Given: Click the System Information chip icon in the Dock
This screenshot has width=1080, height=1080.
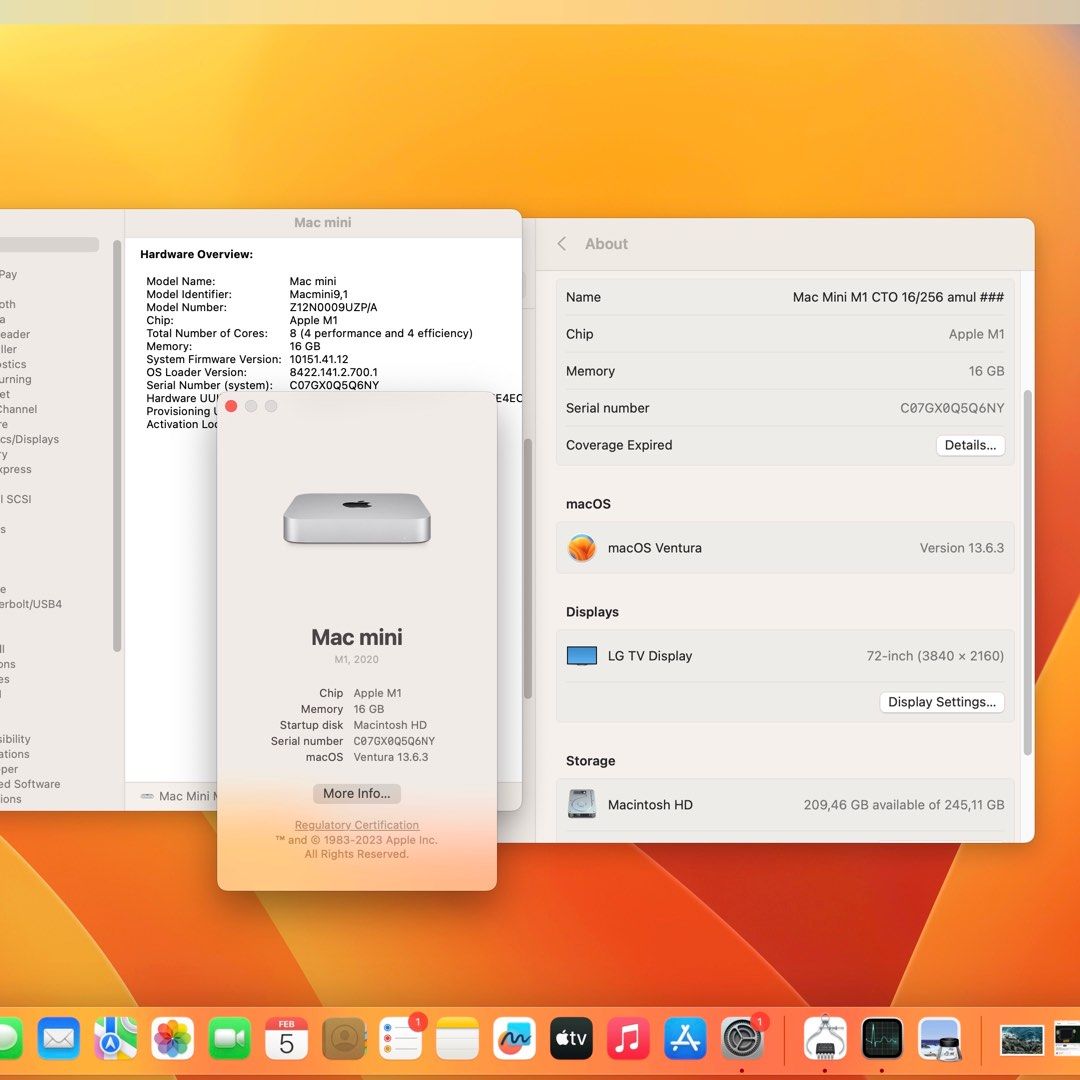Looking at the screenshot, I should coord(825,1038).
